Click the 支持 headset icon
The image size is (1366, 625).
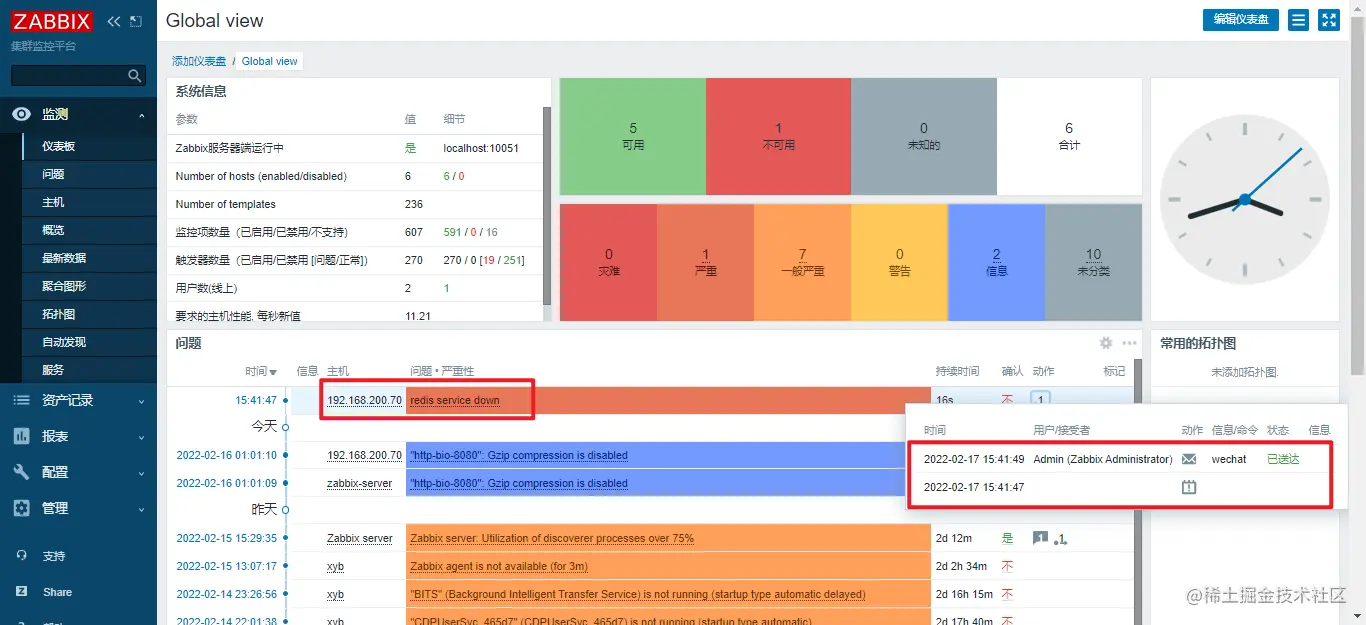pyautogui.click(x=21, y=556)
